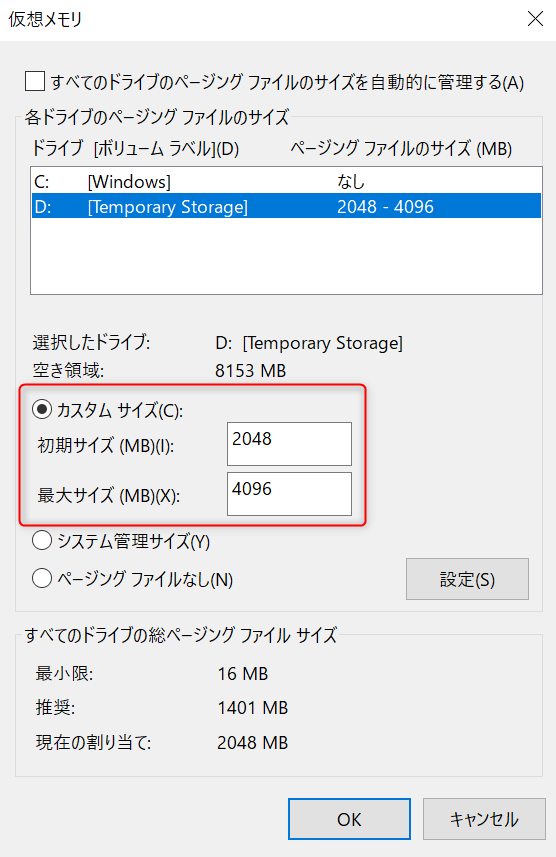Select the D: [Temporary Storage] list row
Viewport: 556px width, 857px height.
(286, 207)
